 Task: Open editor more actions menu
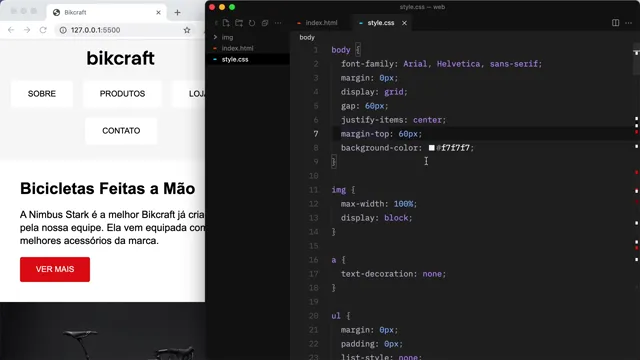[629, 23]
